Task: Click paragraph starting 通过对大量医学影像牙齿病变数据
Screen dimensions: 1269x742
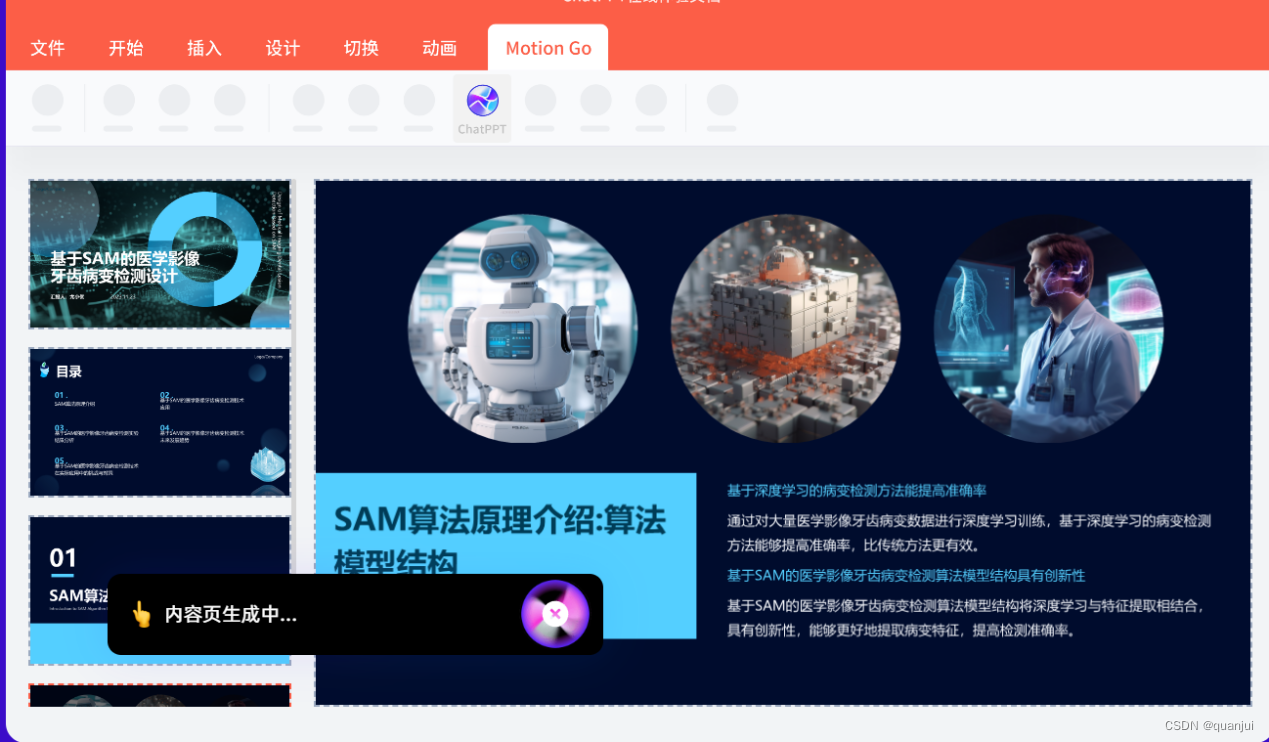Action: tap(969, 533)
